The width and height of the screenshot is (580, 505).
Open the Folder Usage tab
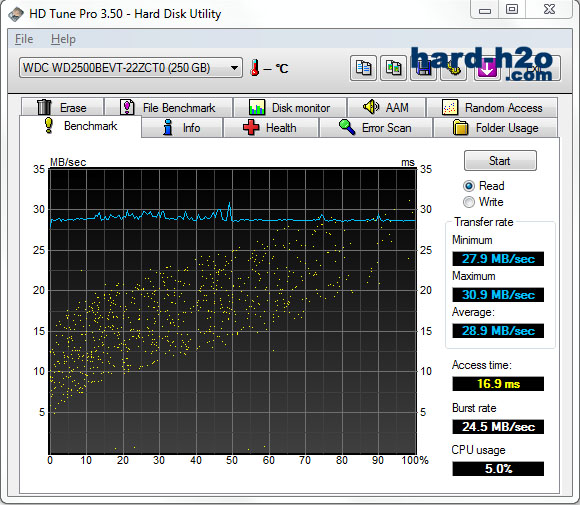495,128
